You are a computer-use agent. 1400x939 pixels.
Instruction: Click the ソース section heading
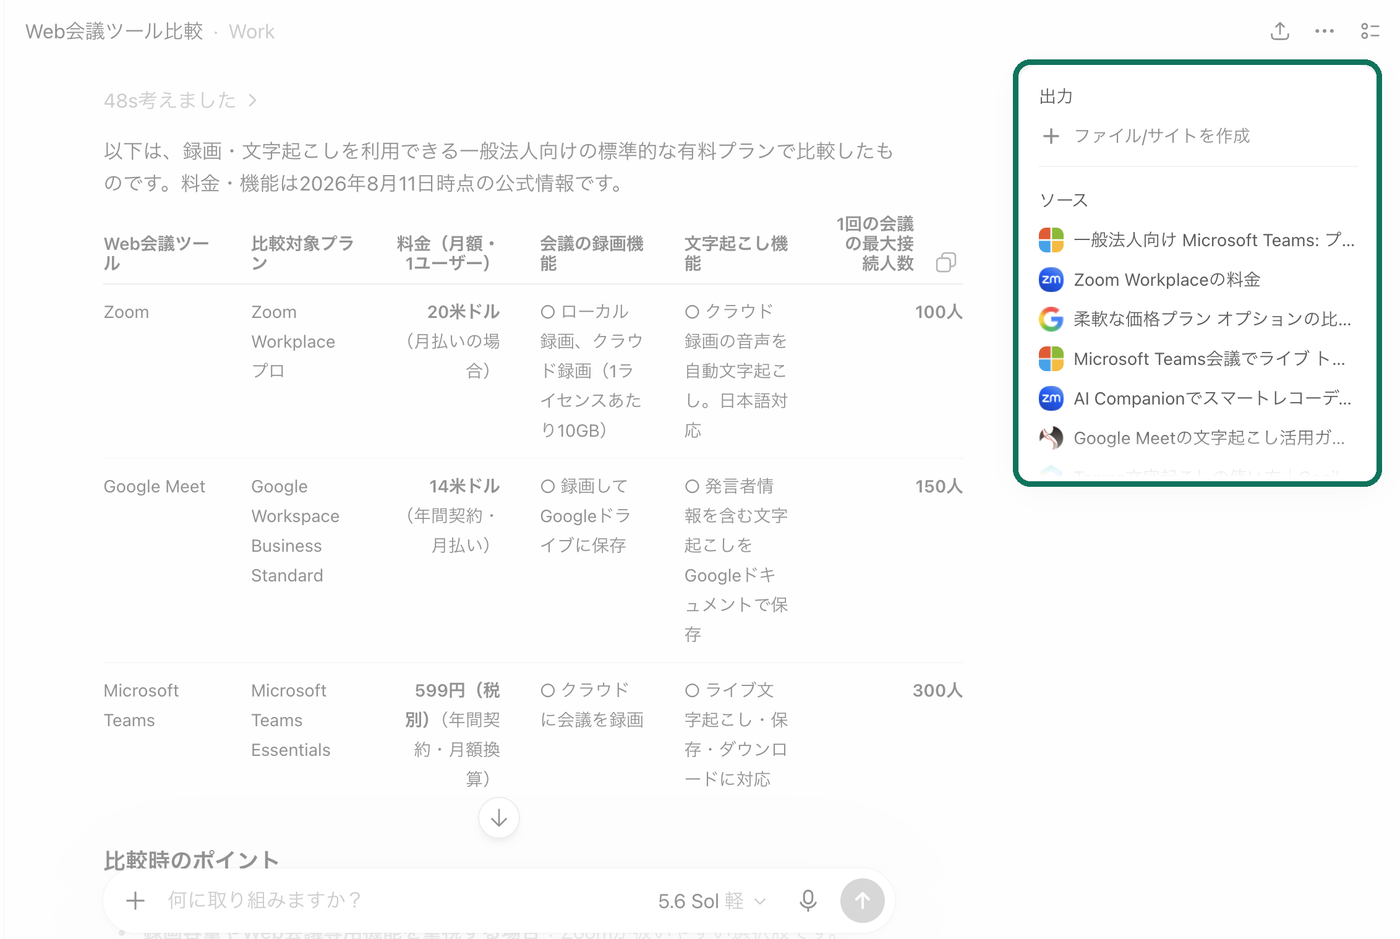pyautogui.click(x=1064, y=200)
